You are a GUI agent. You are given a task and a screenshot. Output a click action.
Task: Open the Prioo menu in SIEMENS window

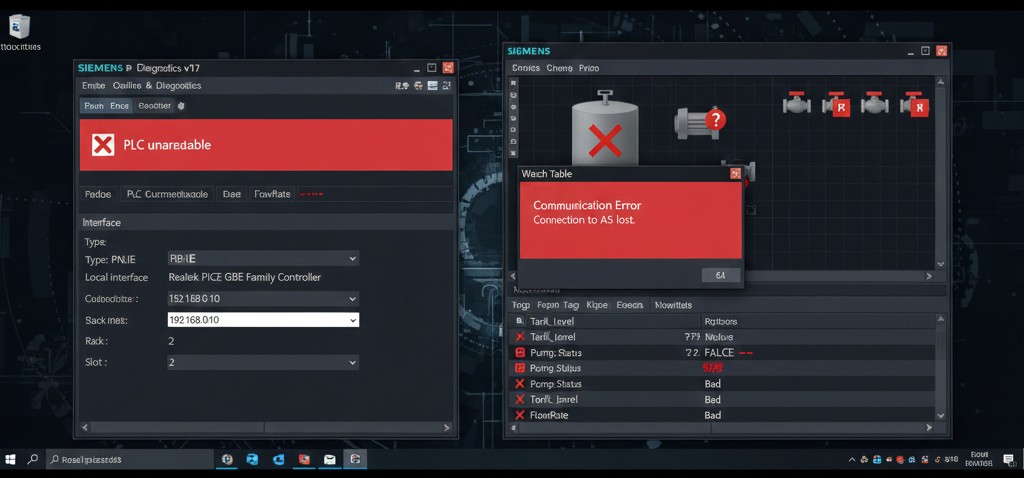pyautogui.click(x=588, y=68)
